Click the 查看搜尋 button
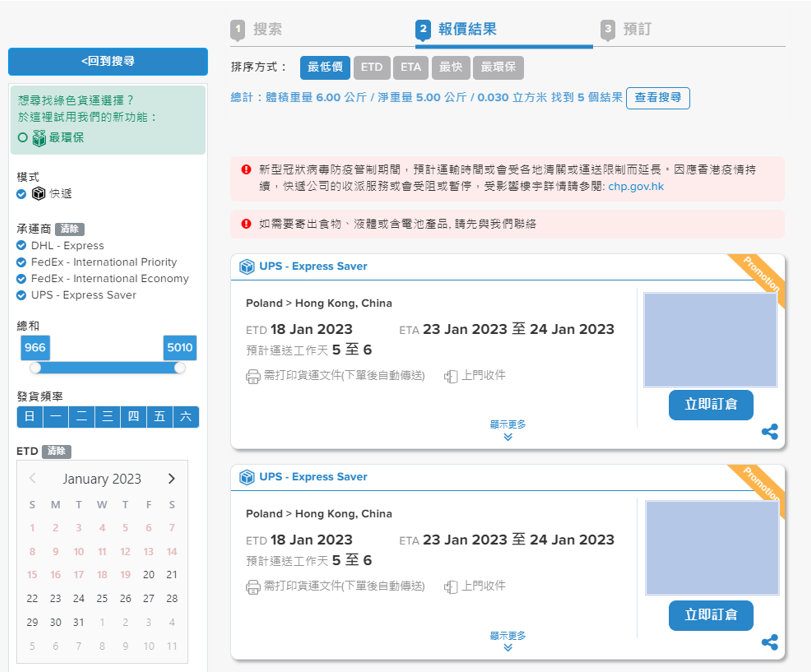Screen dimensions: 811x672 (658, 98)
